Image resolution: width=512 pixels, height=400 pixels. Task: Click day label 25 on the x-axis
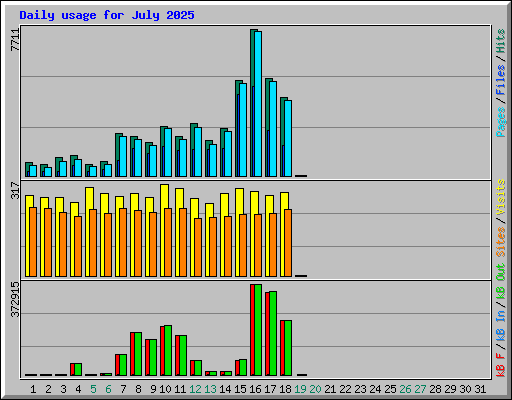coord(390,389)
